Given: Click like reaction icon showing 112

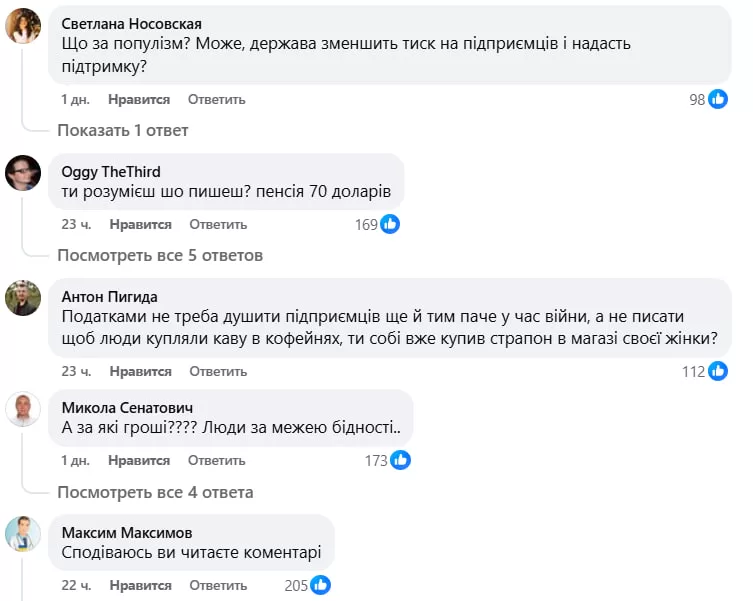Looking at the screenshot, I should [718, 371].
